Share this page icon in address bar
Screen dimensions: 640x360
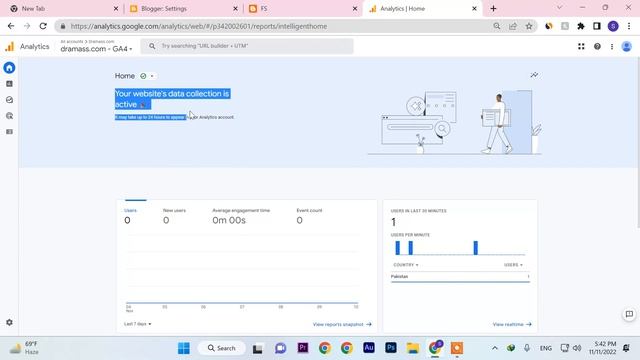coord(513,26)
